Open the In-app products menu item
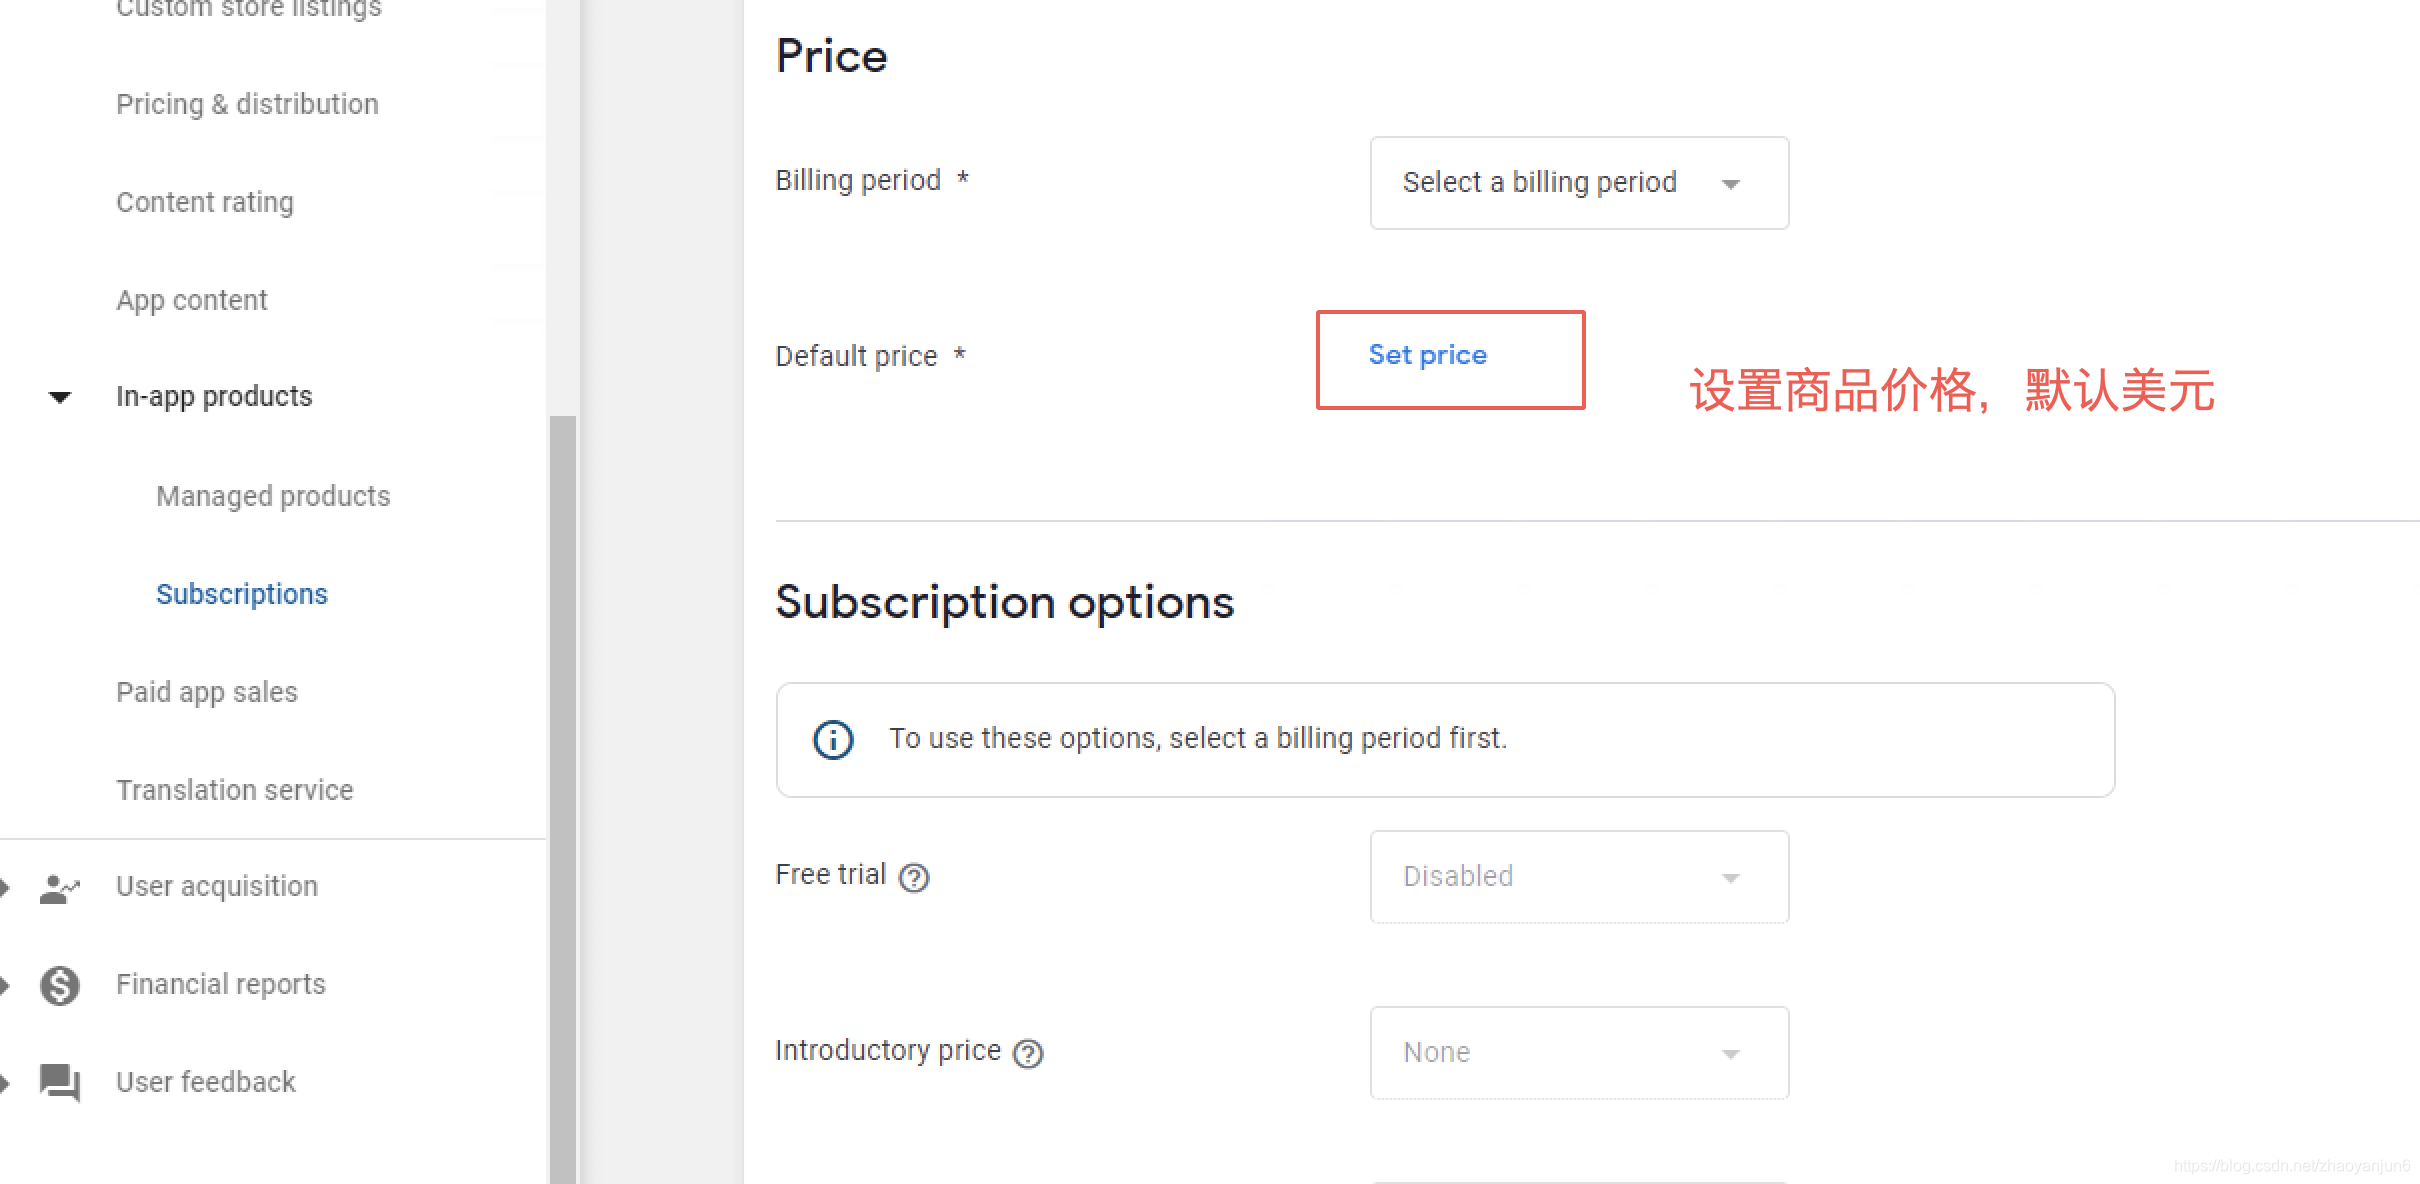2420x1184 pixels. tap(214, 397)
